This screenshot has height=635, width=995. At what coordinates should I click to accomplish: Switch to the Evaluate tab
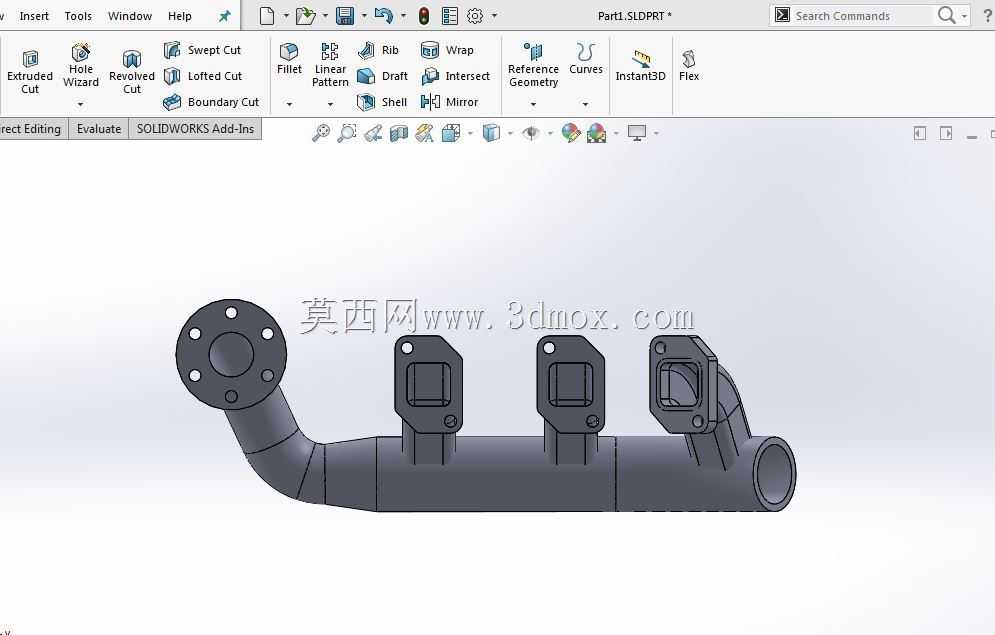click(98, 129)
